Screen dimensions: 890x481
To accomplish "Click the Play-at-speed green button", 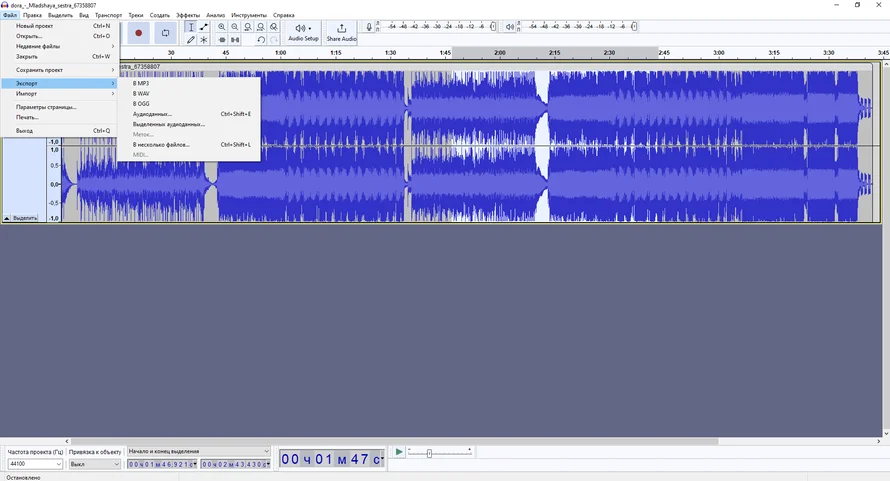I will point(398,452).
